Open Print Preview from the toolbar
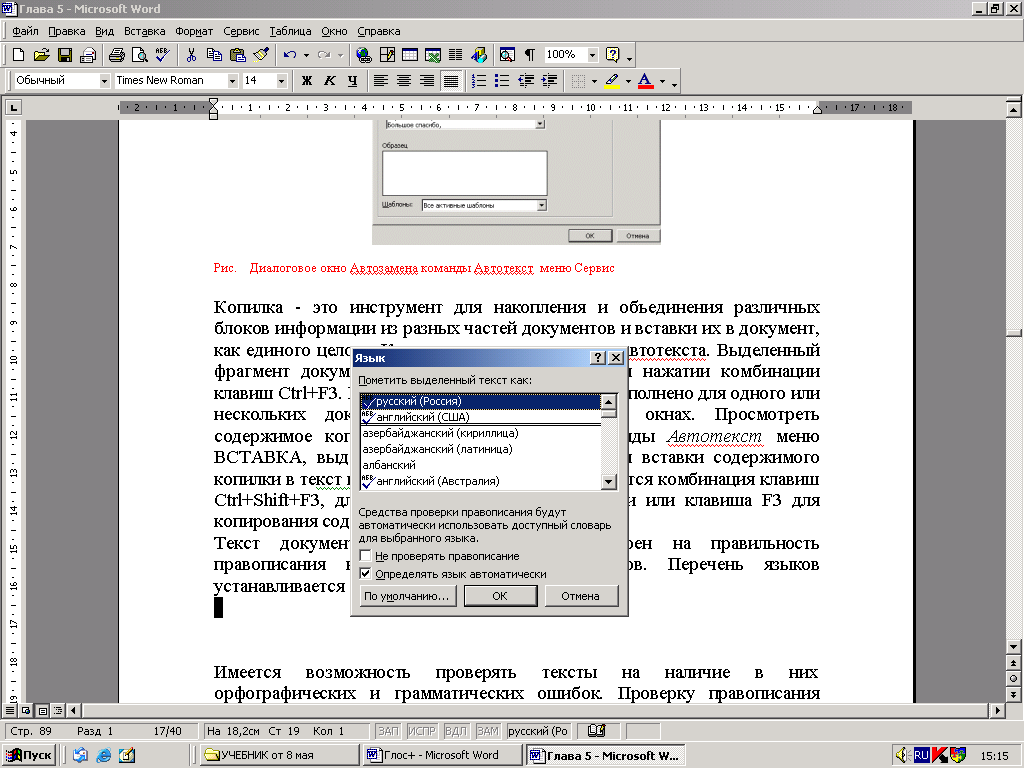The width and height of the screenshot is (1024, 768). [139, 55]
